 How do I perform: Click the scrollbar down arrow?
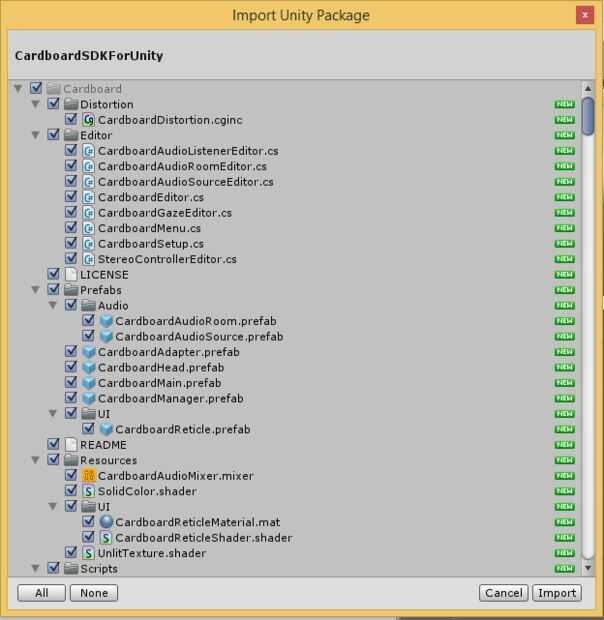pos(588,568)
